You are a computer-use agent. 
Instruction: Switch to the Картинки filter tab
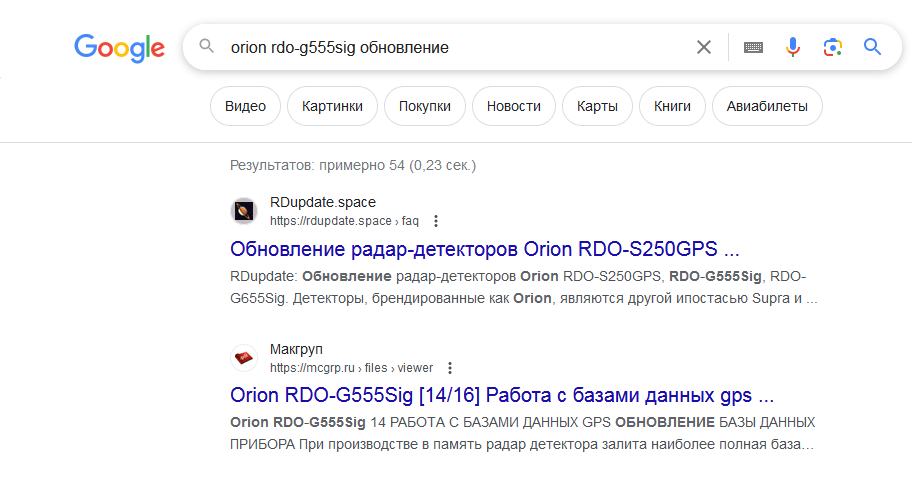tap(332, 106)
